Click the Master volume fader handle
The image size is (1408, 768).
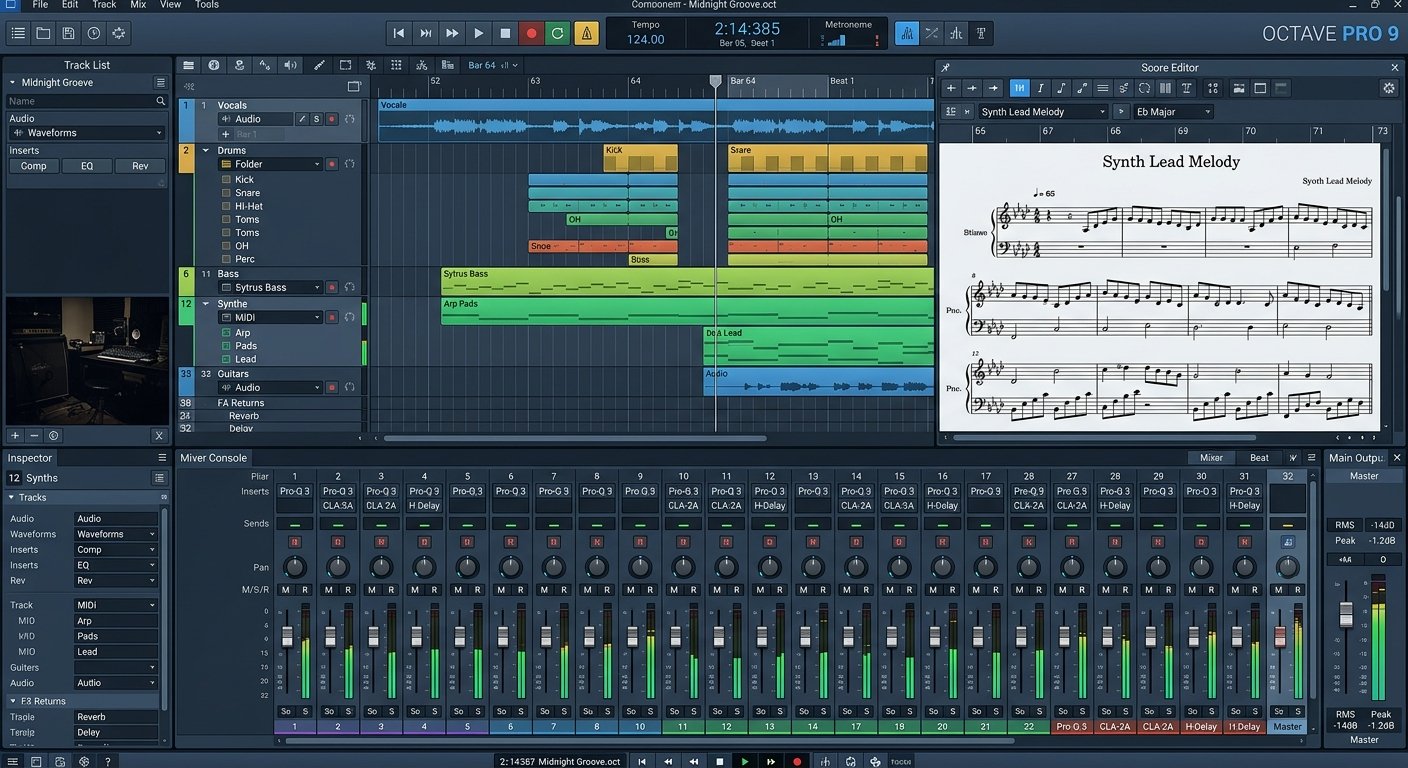[x=1346, y=615]
